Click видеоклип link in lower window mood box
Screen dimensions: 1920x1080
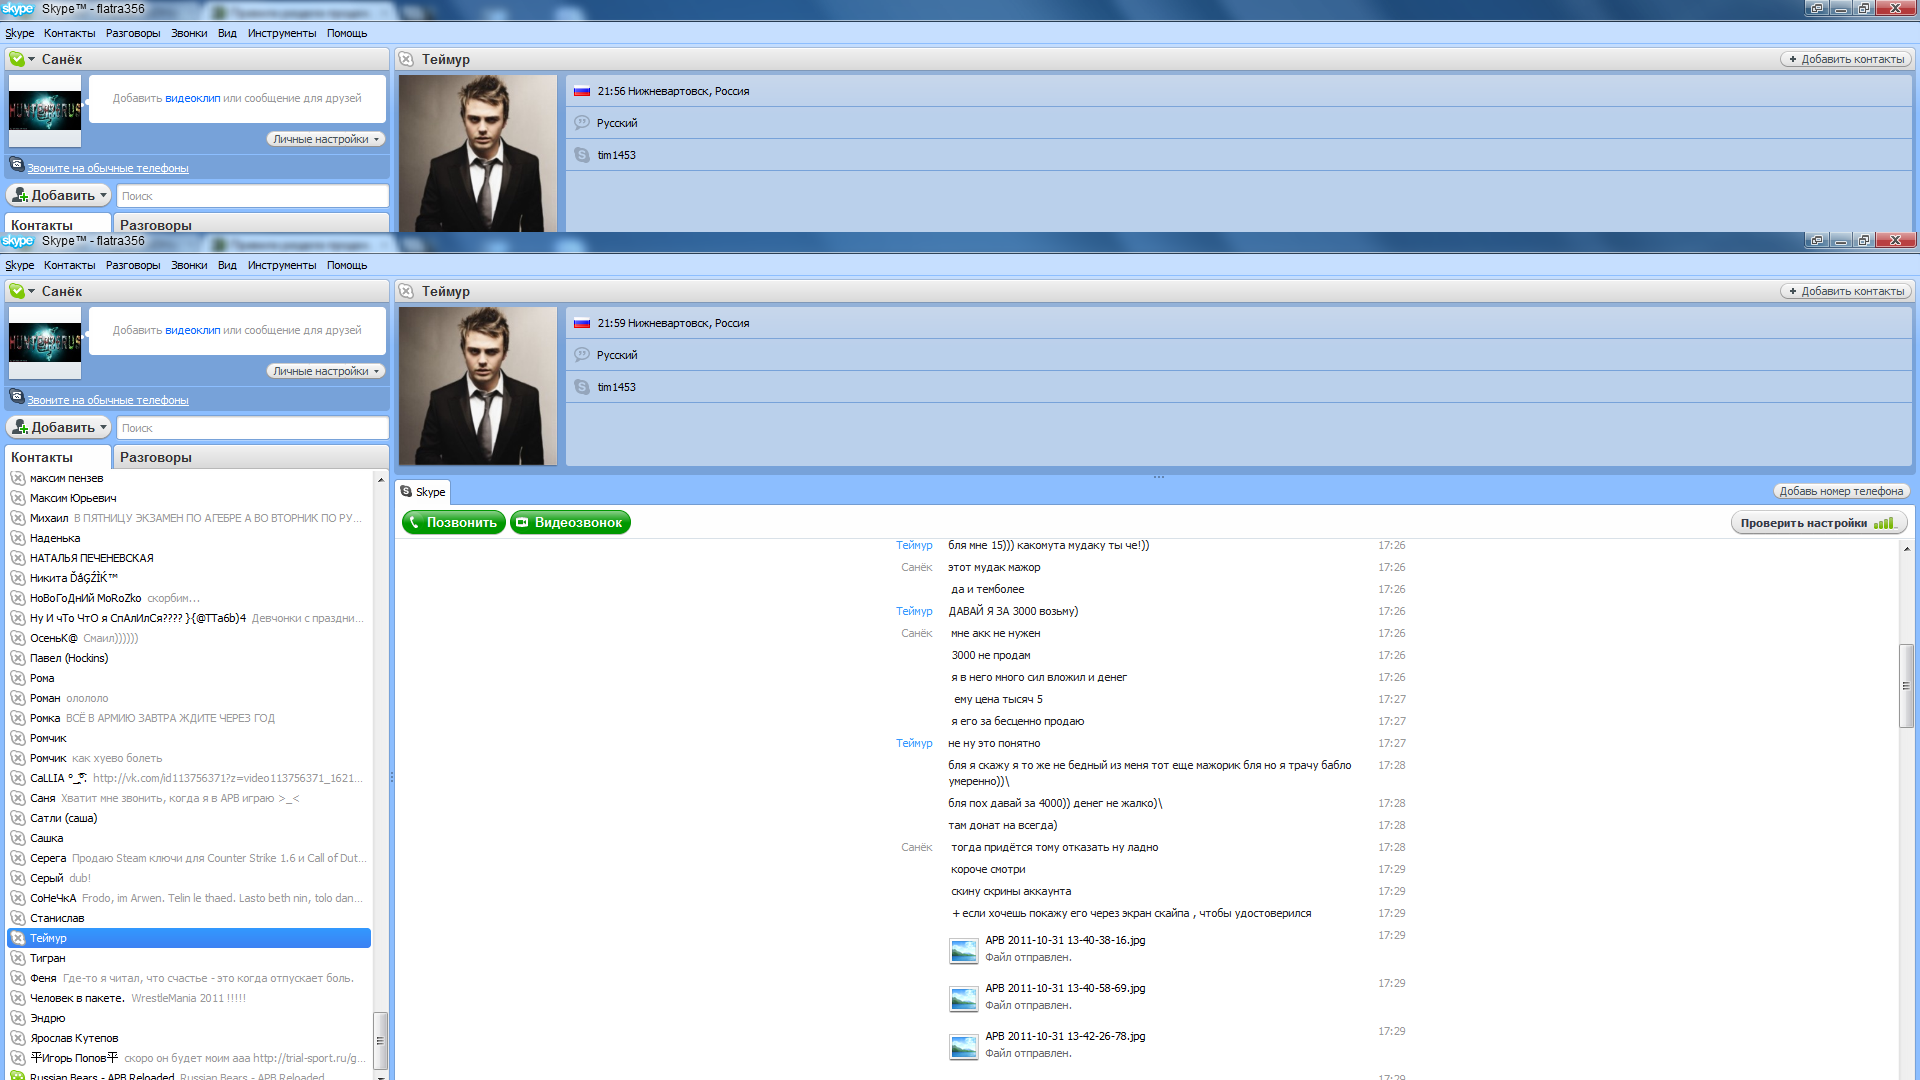tap(193, 330)
